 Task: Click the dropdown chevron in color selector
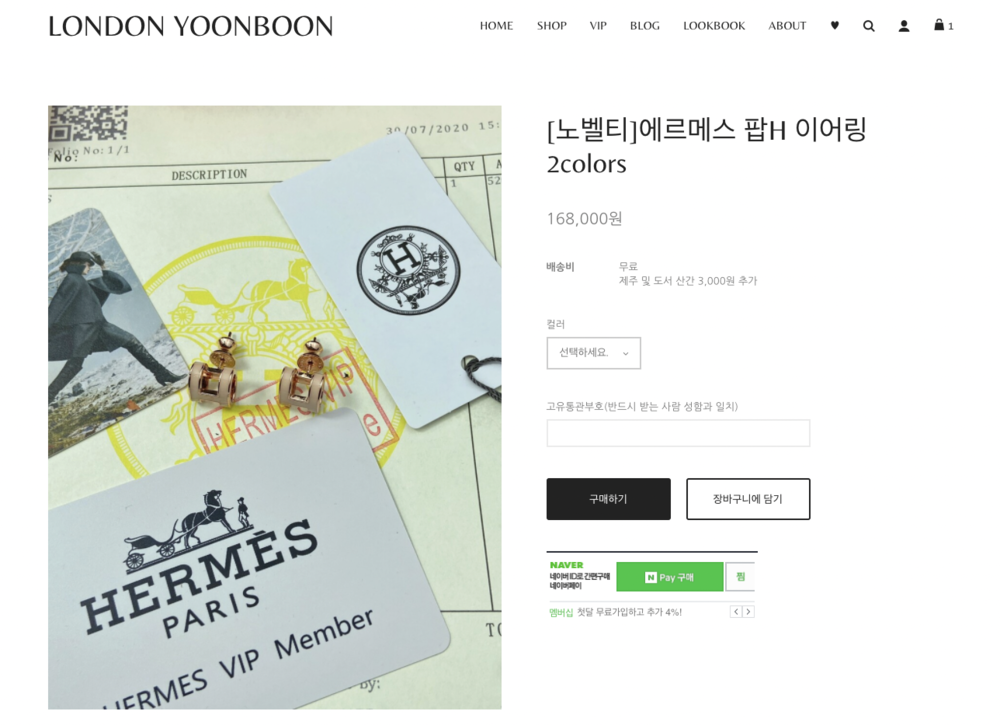(x=626, y=353)
